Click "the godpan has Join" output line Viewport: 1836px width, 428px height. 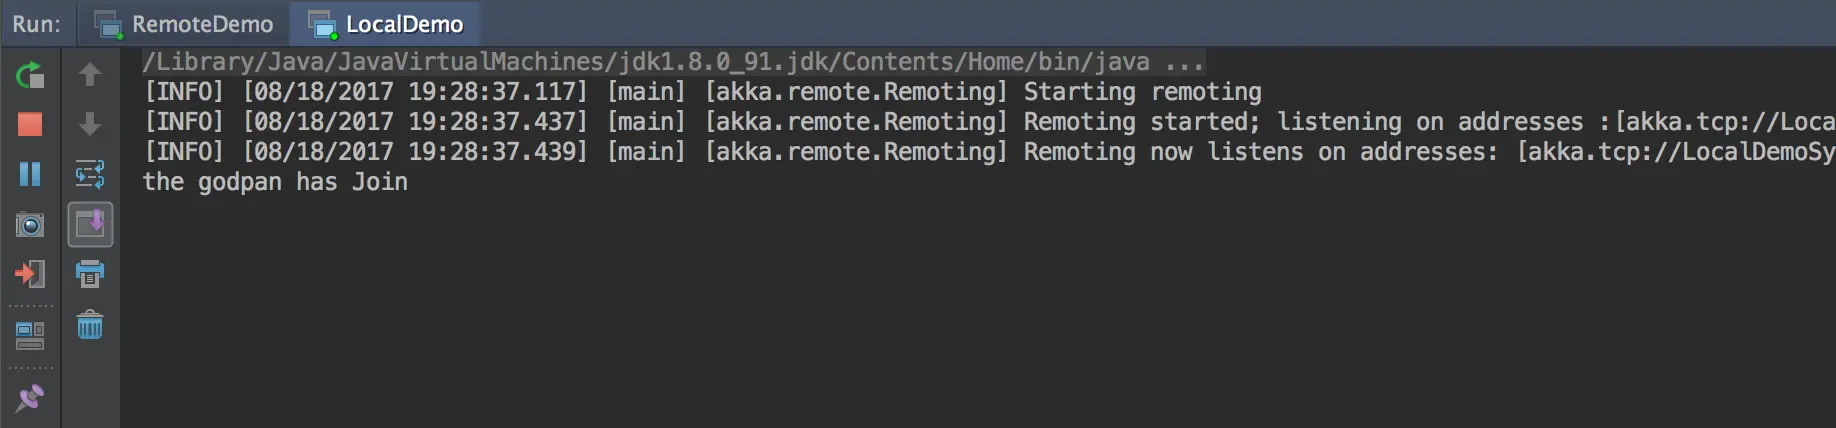coord(275,182)
